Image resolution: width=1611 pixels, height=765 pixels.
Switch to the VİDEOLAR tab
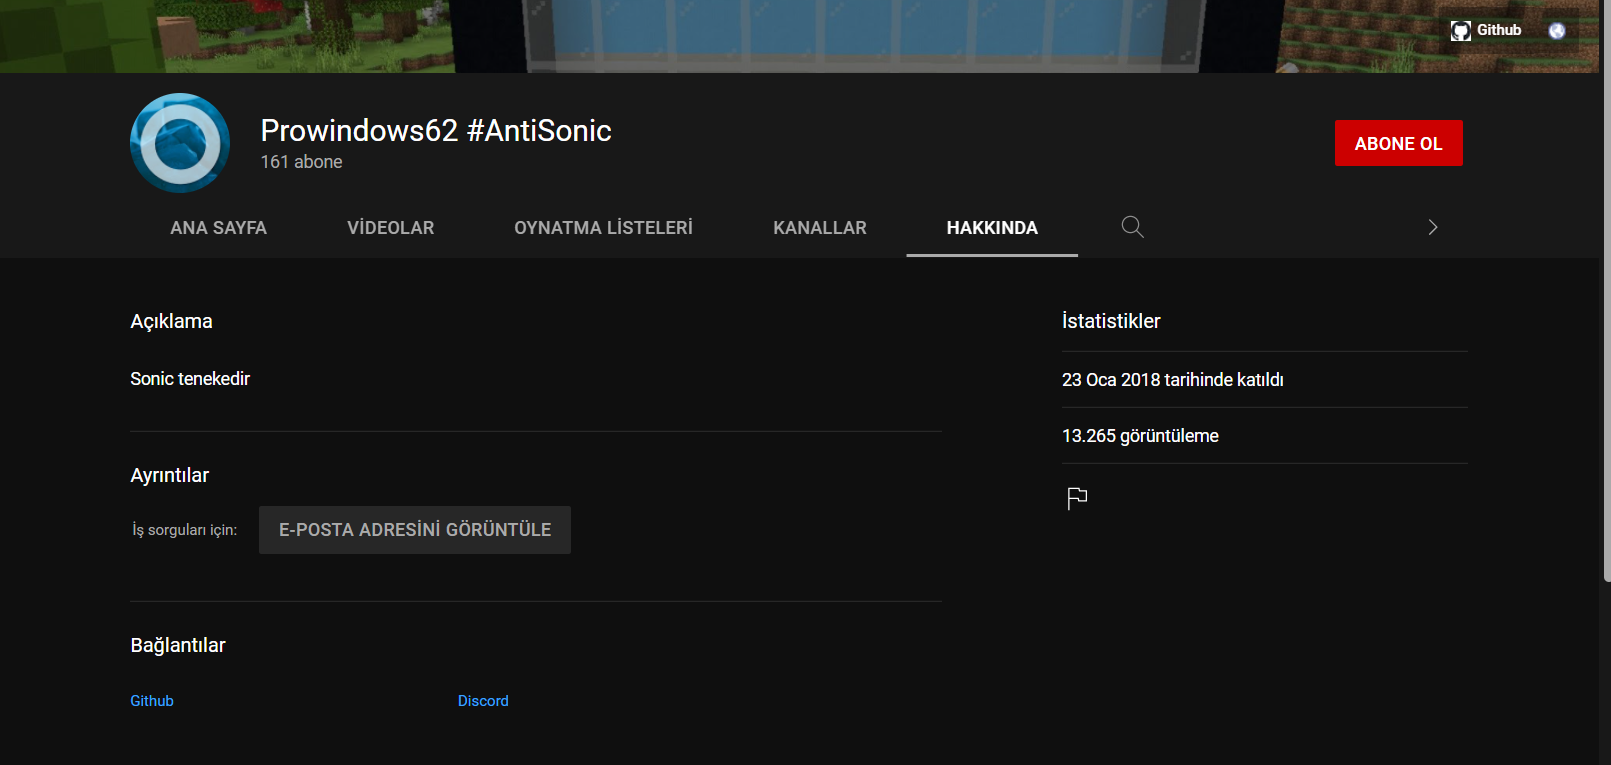pyautogui.click(x=390, y=228)
